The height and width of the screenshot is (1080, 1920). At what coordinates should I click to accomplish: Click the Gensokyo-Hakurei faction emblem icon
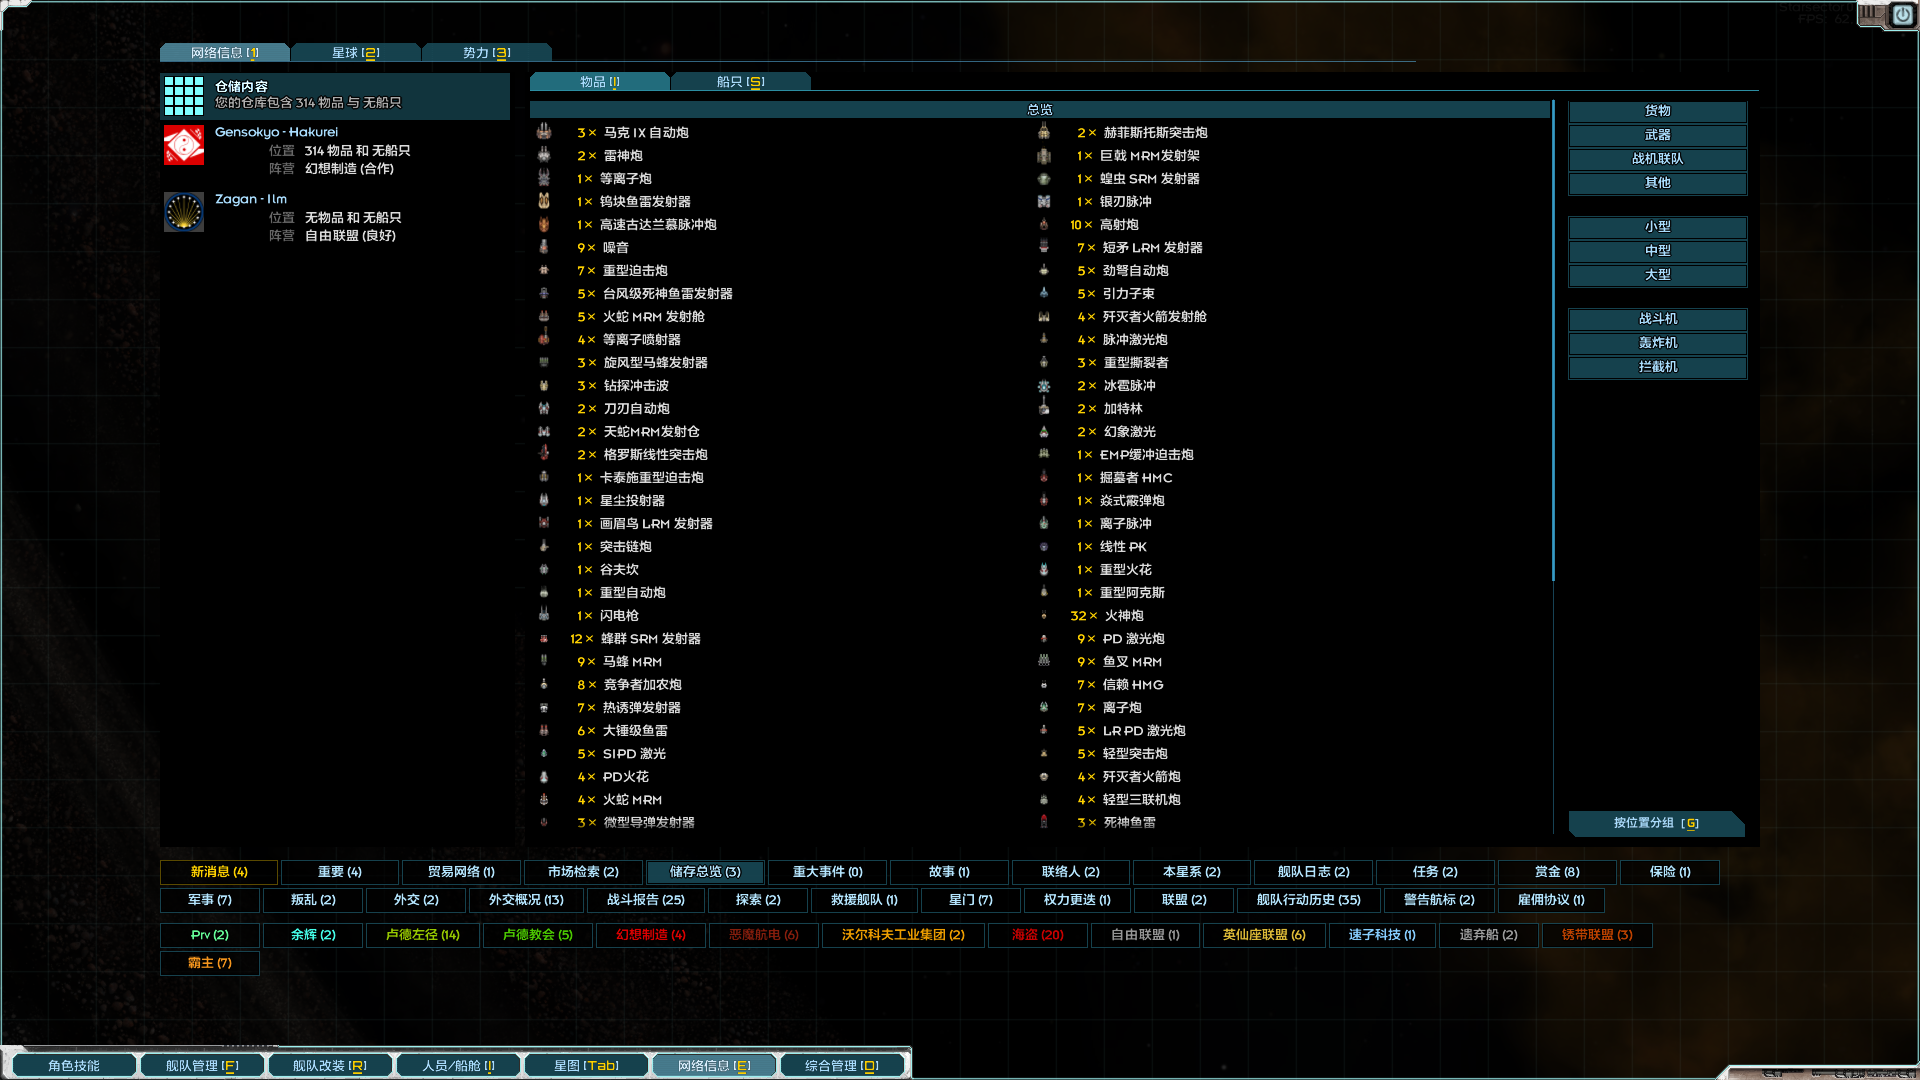183,144
